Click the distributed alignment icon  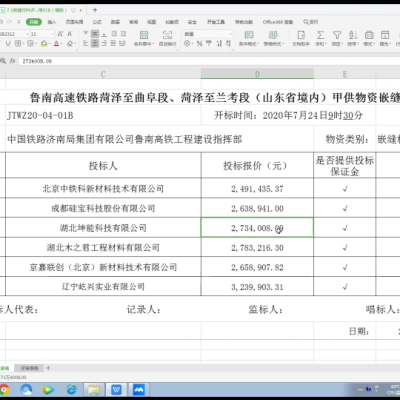[x=122, y=43]
